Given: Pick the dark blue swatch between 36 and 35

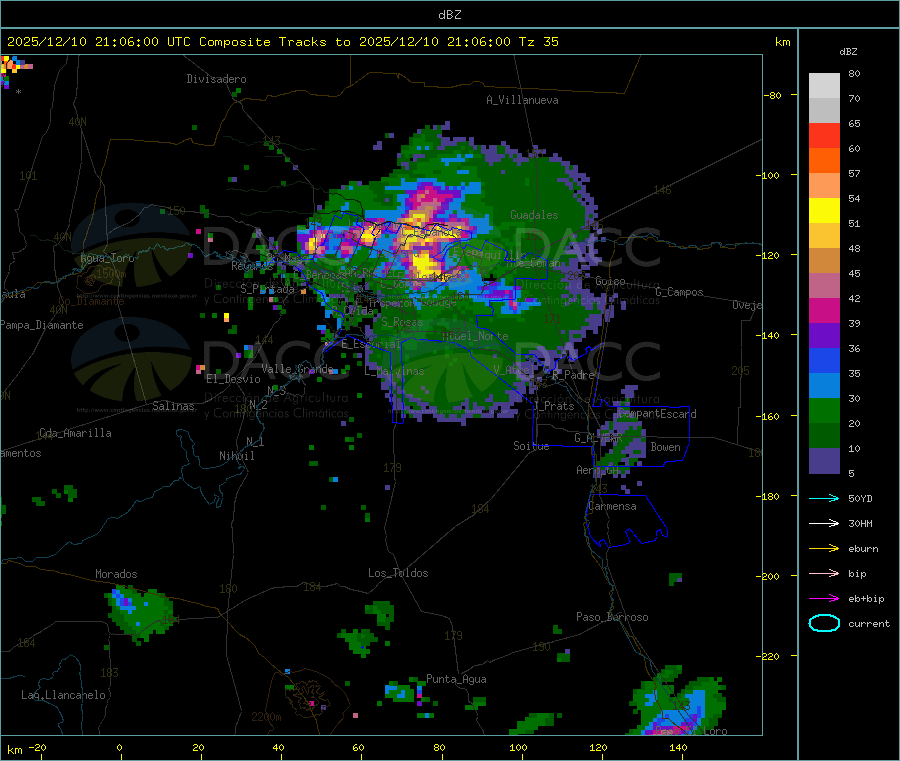Looking at the screenshot, I should click(824, 360).
